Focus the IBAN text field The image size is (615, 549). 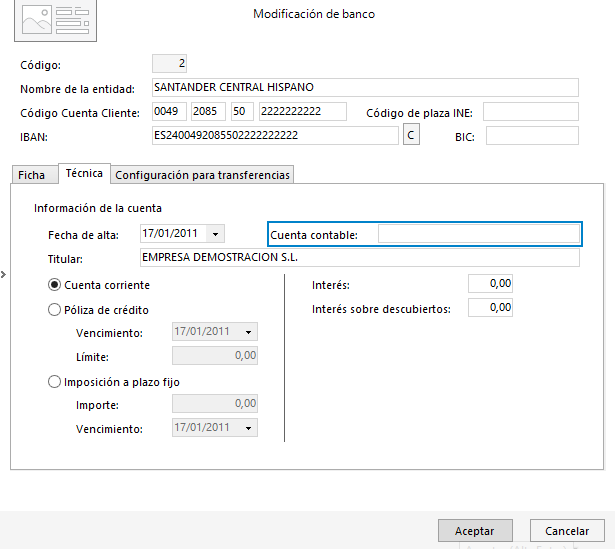[275, 135]
